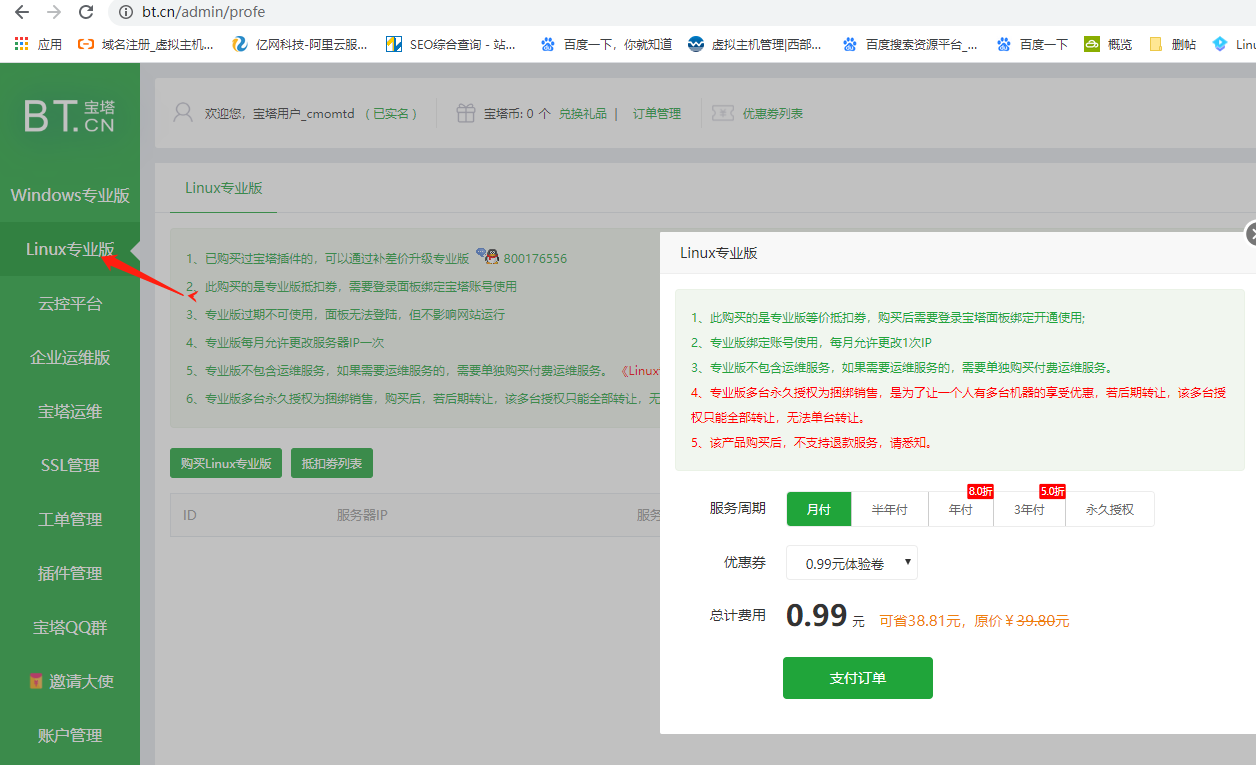Reload the page with the refresh icon
The image size is (1256, 765).
[86, 12]
